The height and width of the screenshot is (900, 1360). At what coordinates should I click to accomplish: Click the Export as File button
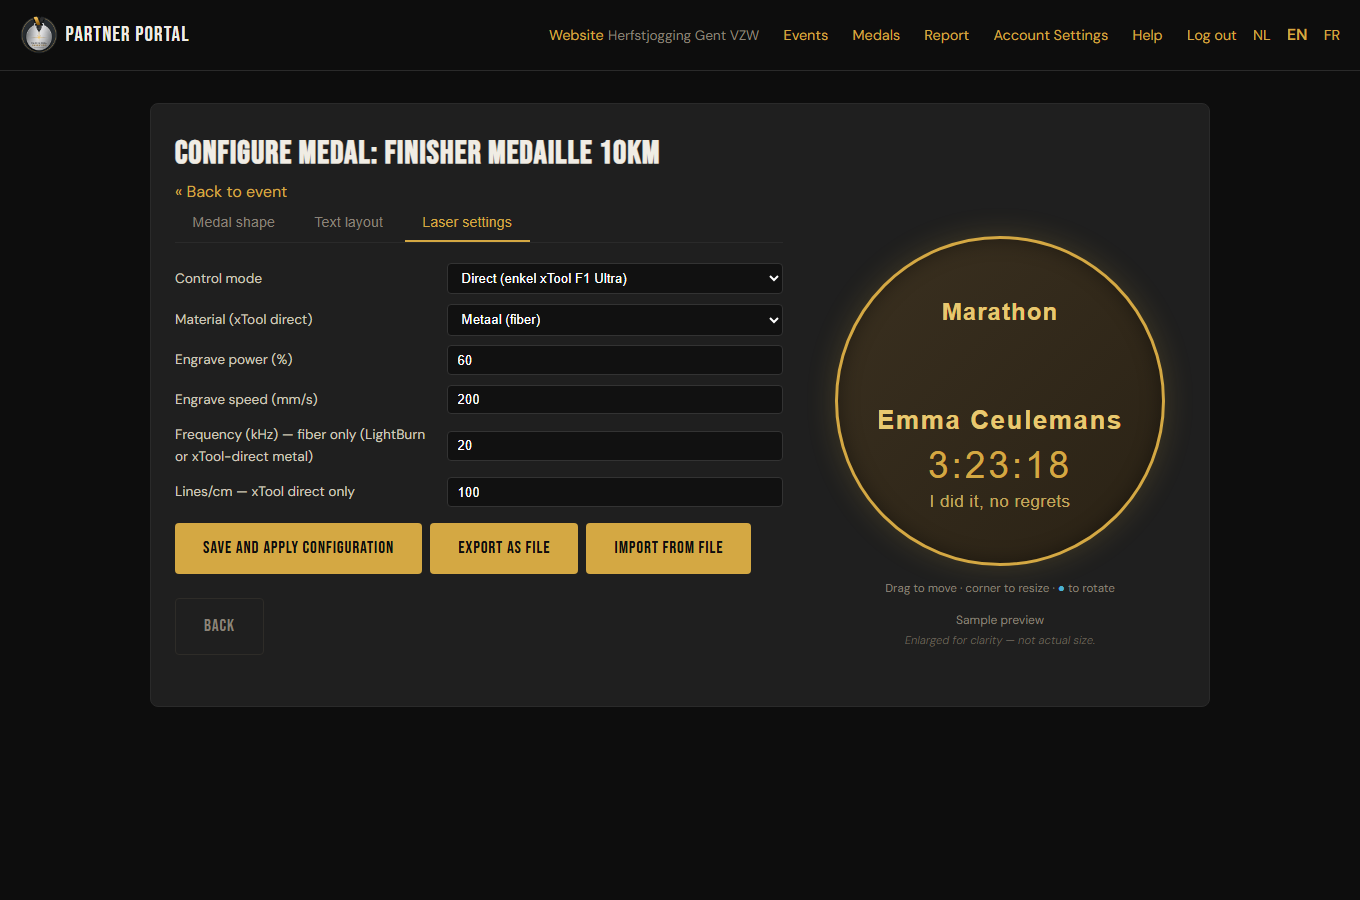point(504,548)
